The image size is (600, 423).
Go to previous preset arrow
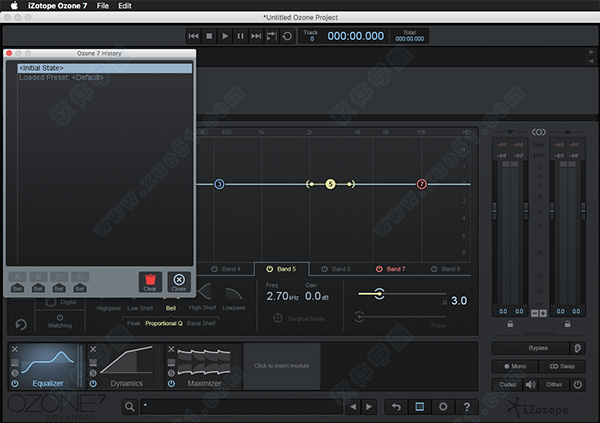[353, 407]
